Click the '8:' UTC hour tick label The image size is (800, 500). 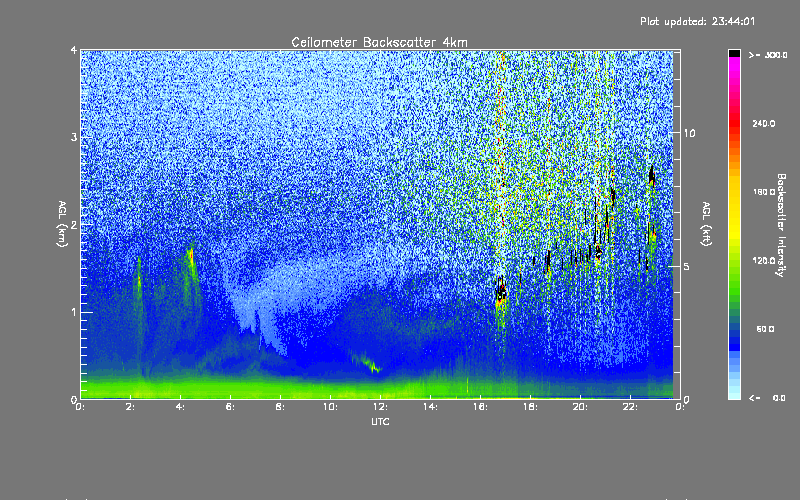coord(280,407)
